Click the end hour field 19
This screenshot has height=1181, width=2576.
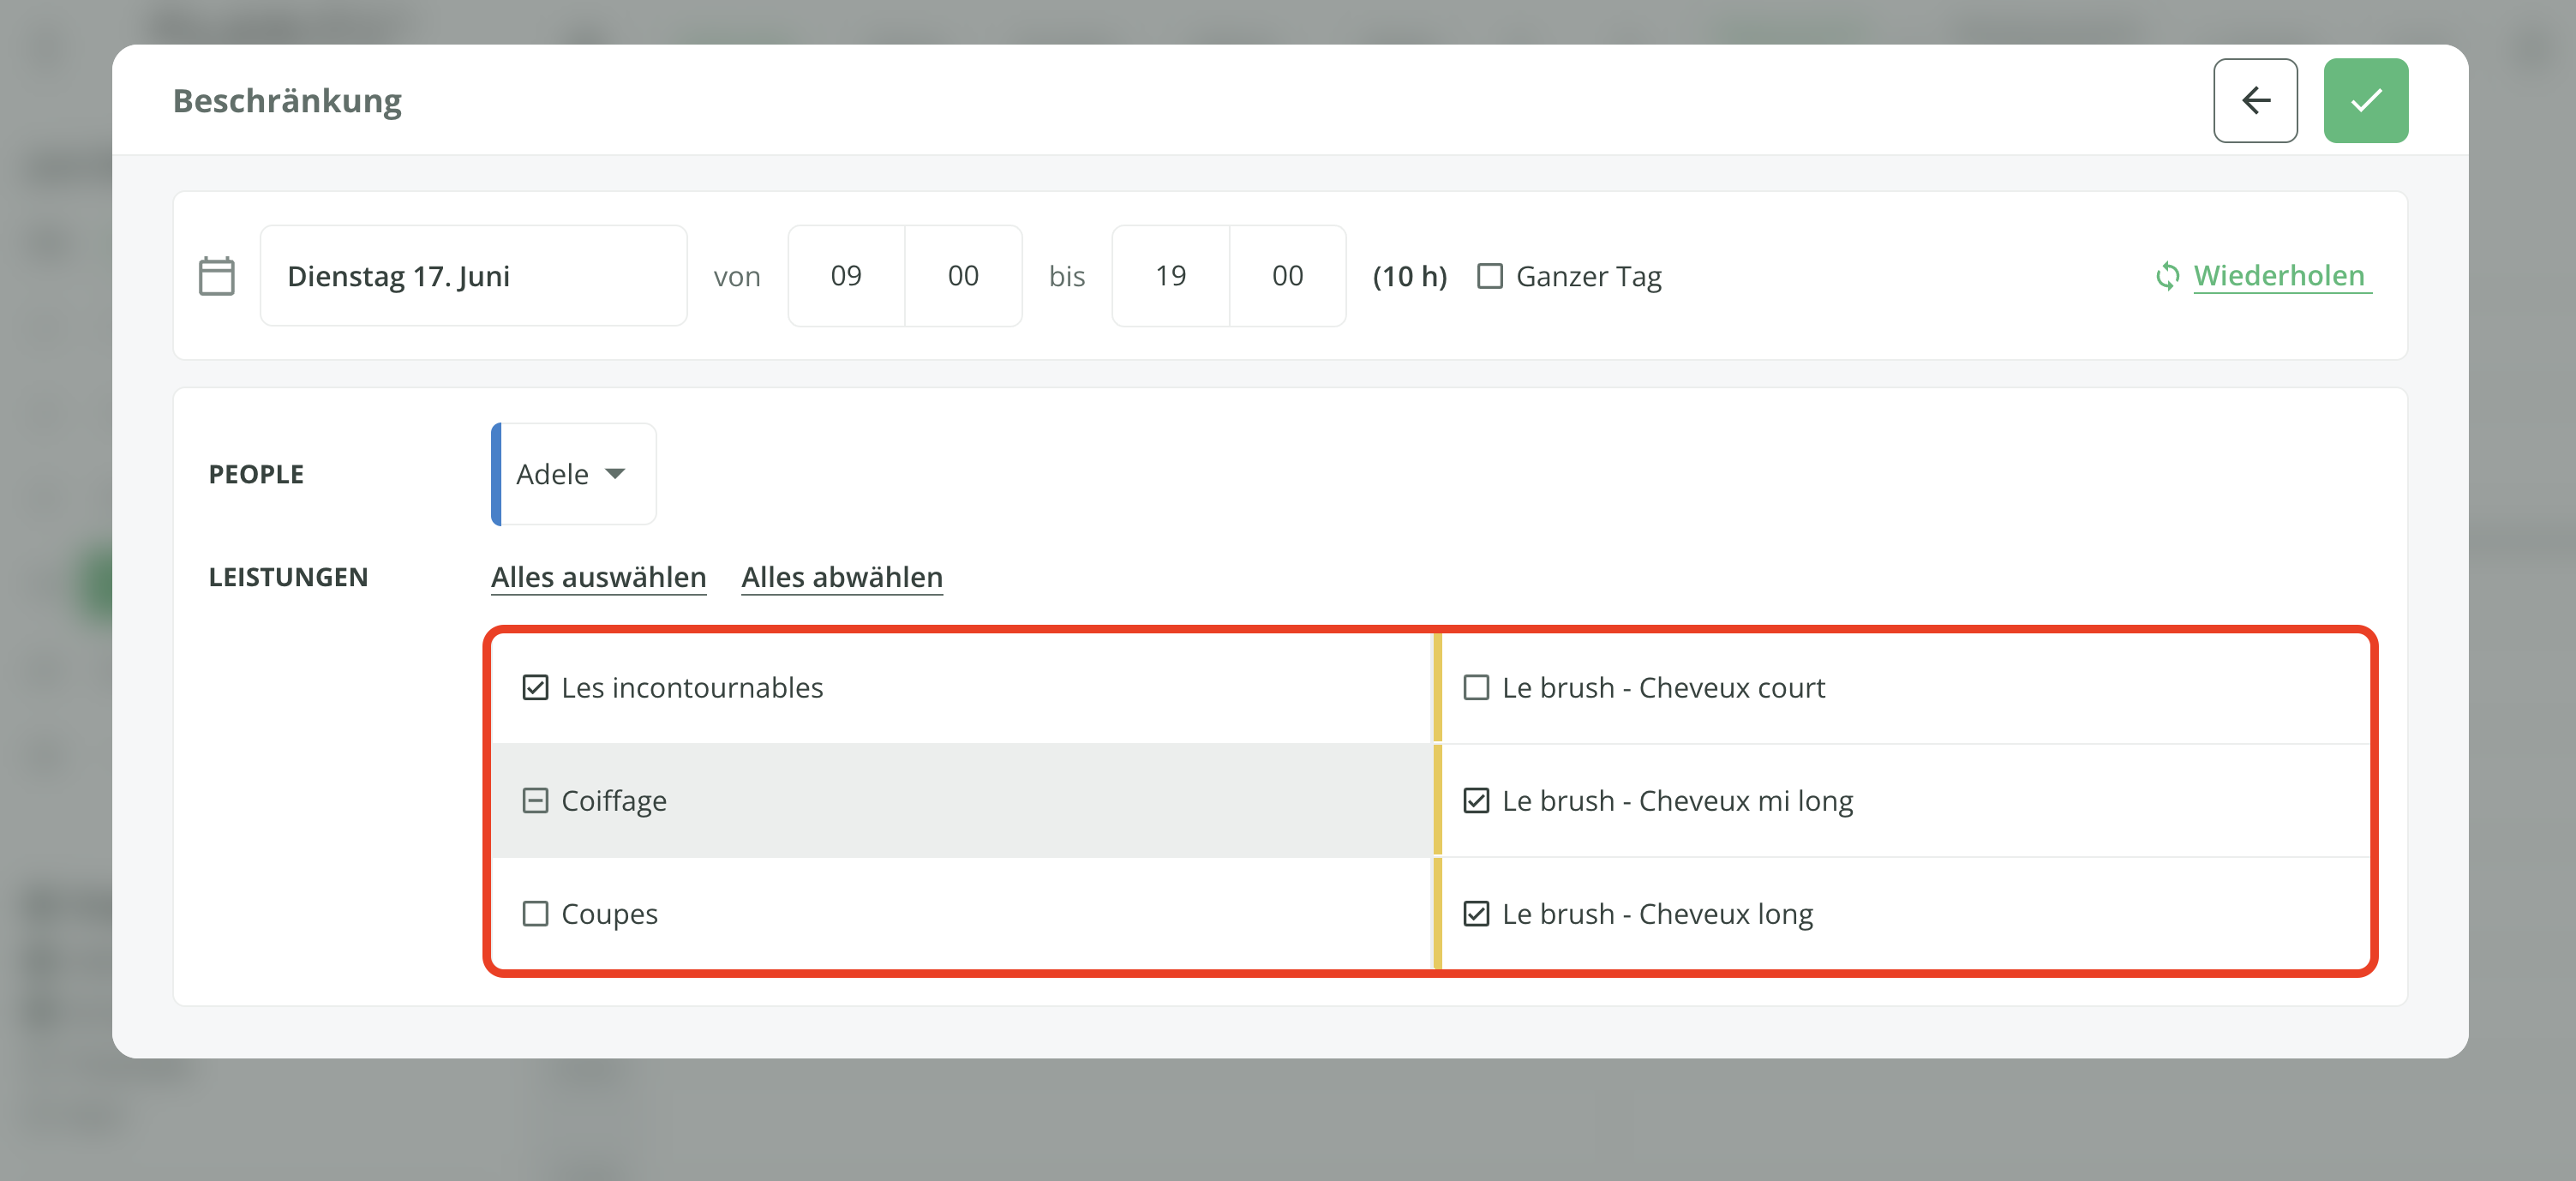click(x=1169, y=276)
